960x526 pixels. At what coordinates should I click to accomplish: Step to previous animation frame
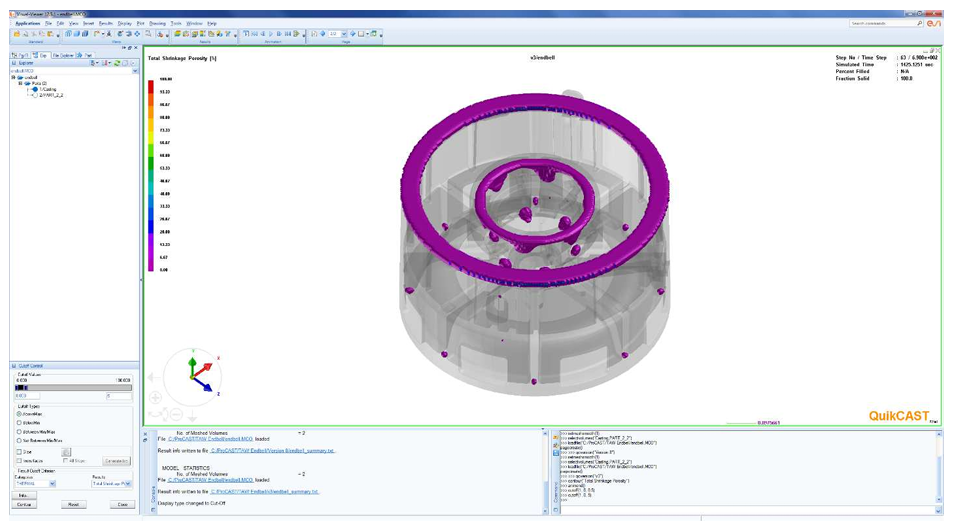point(263,34)
